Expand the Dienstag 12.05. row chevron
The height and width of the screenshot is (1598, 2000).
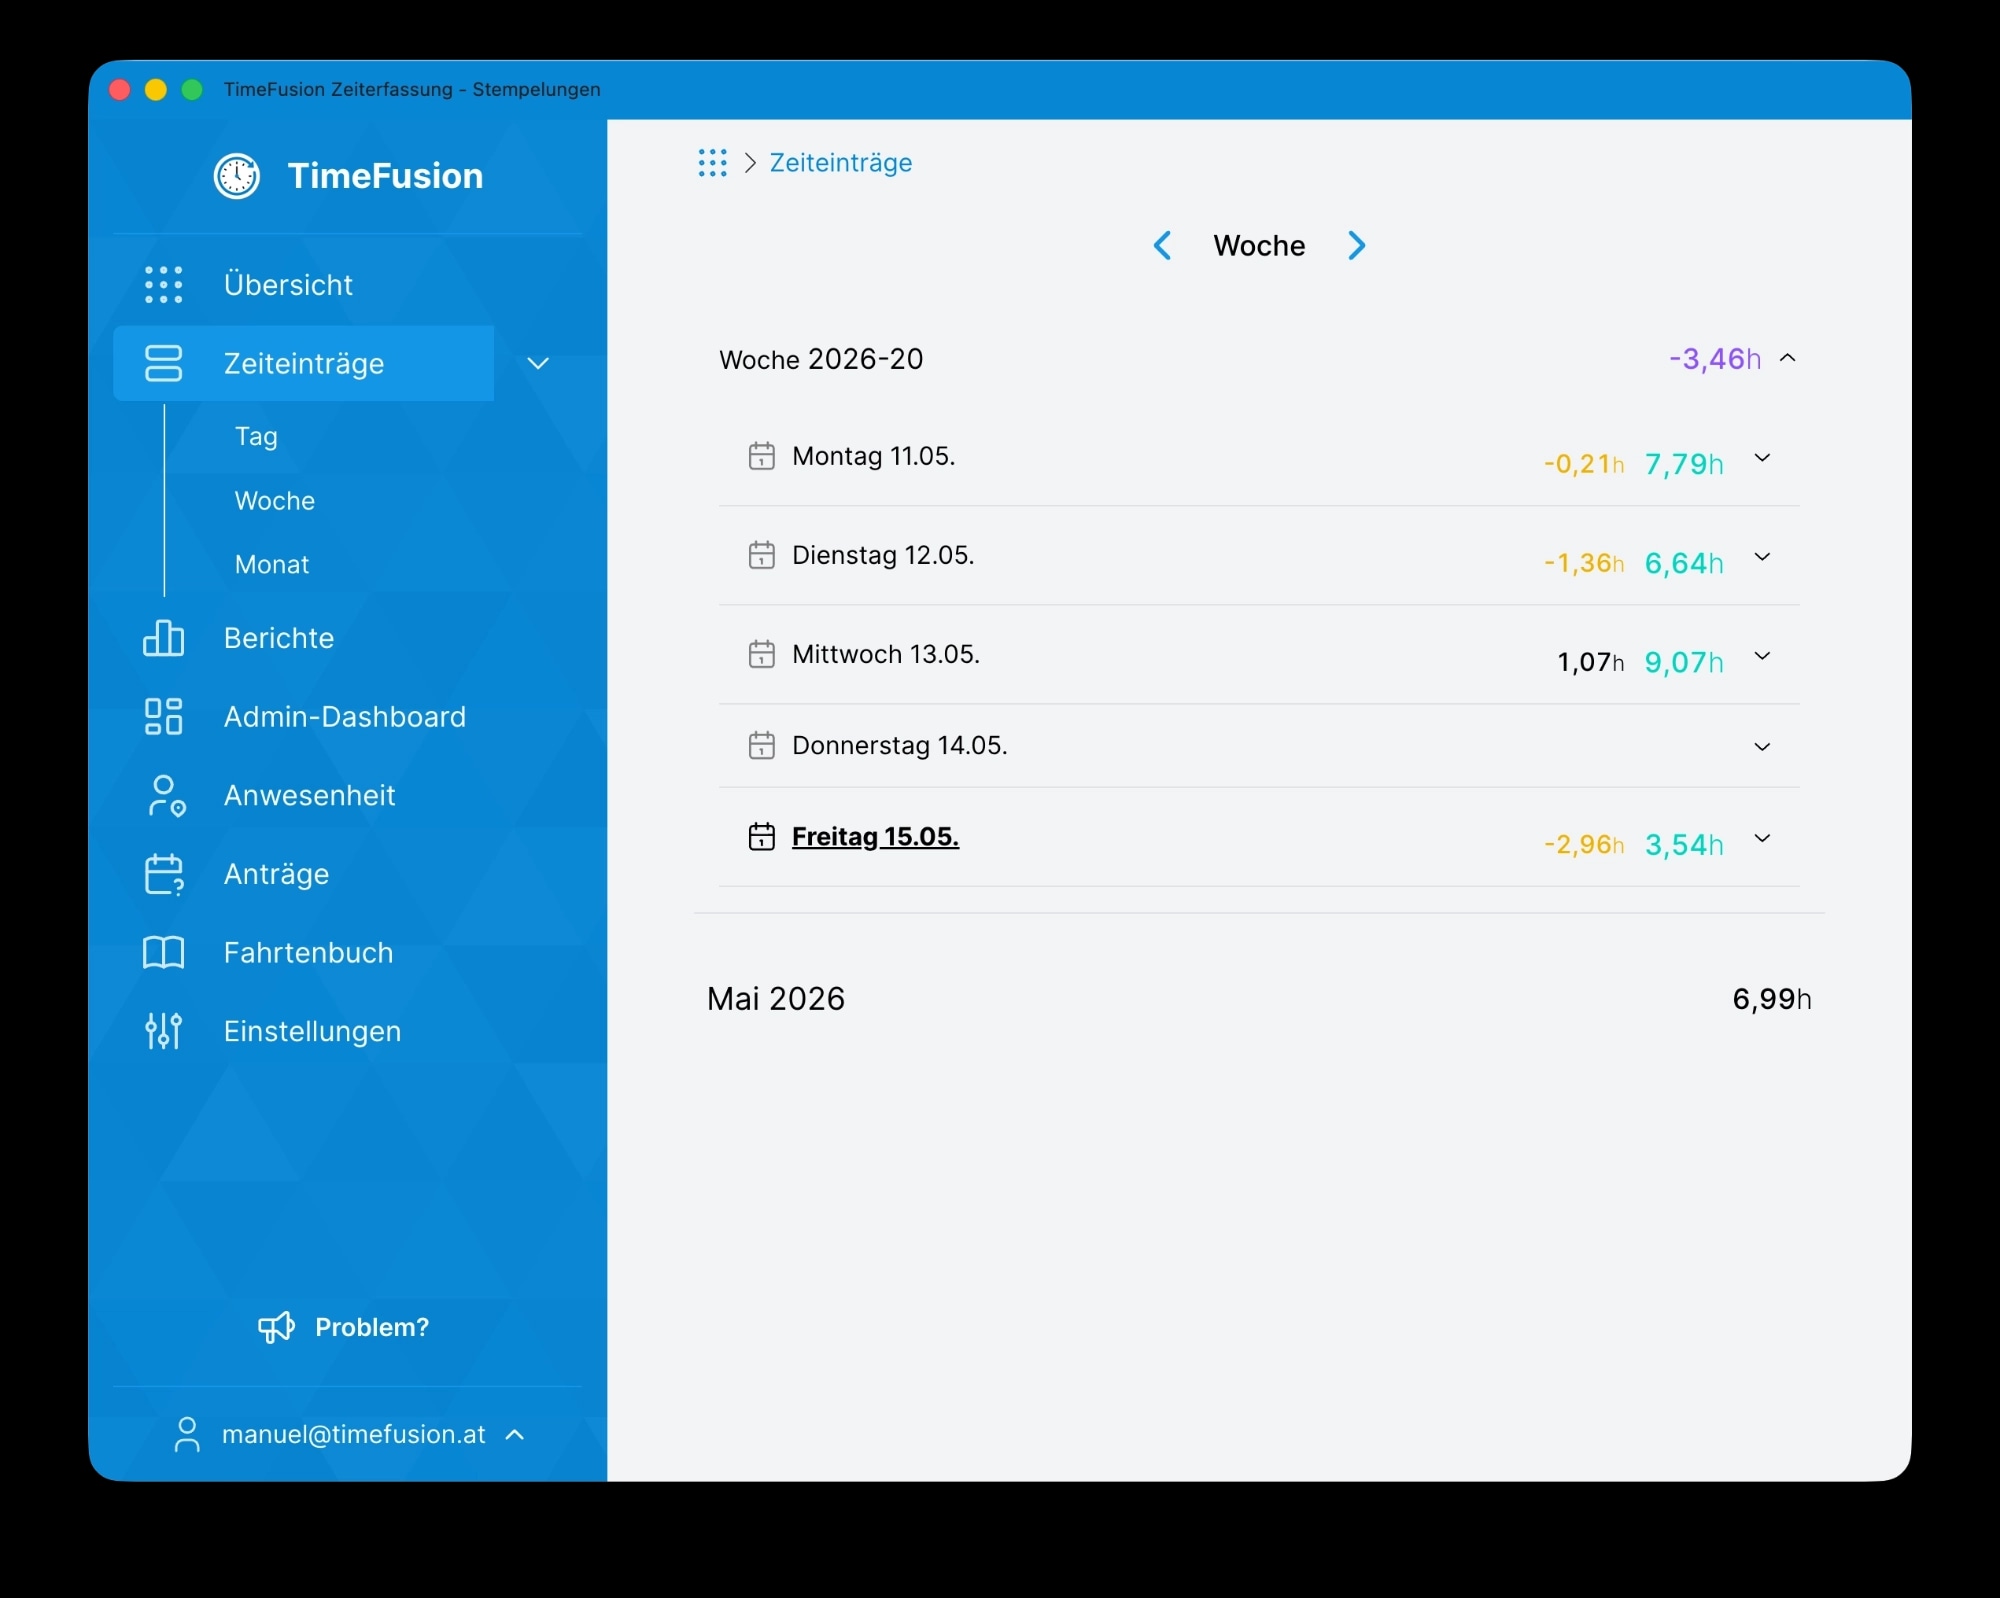coord(1763,557)
